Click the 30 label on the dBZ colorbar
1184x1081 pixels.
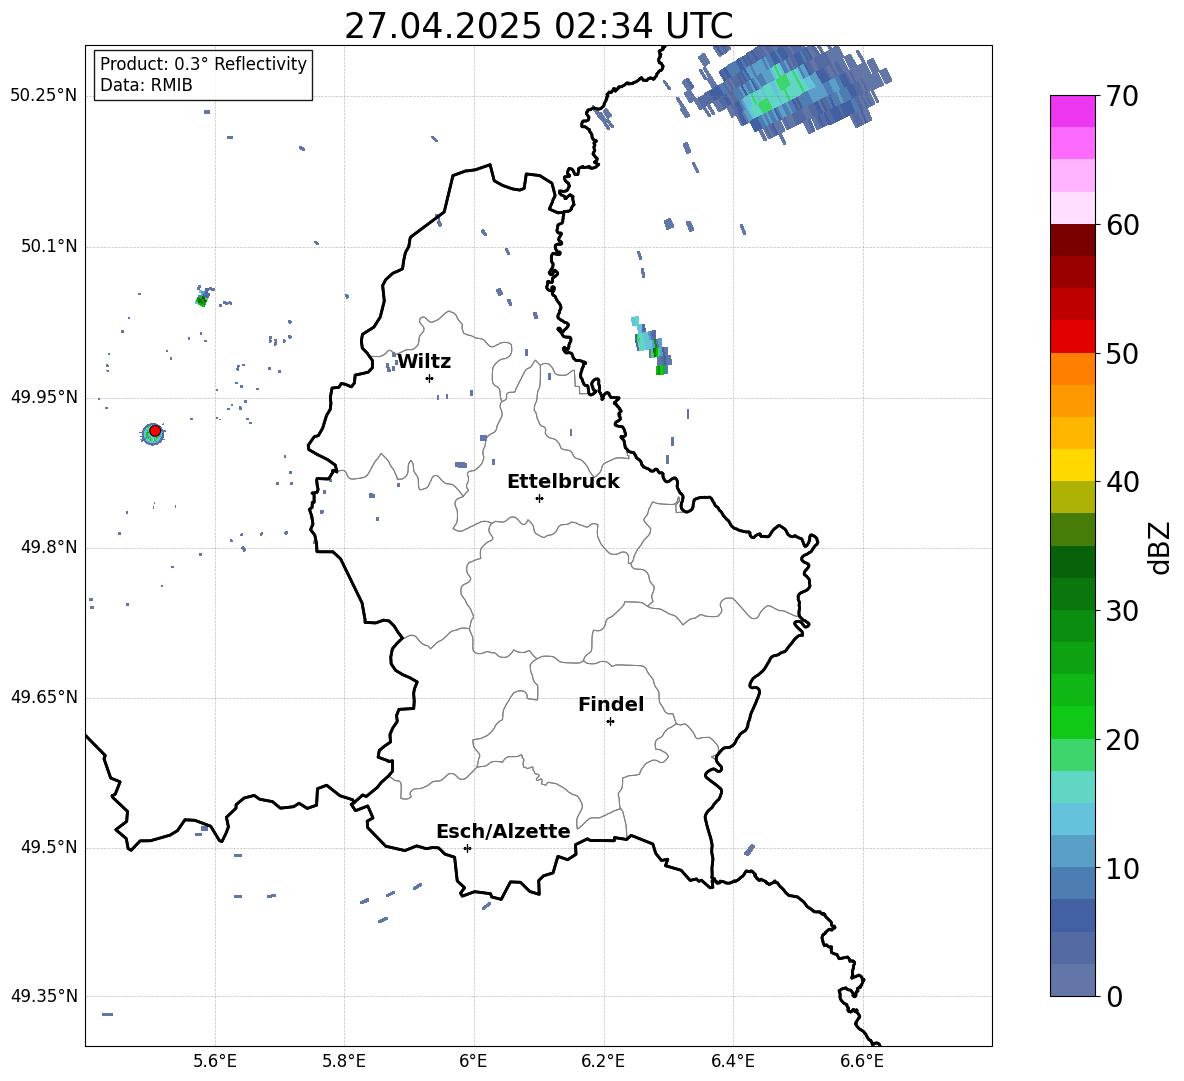click(x=1123, y=611)
